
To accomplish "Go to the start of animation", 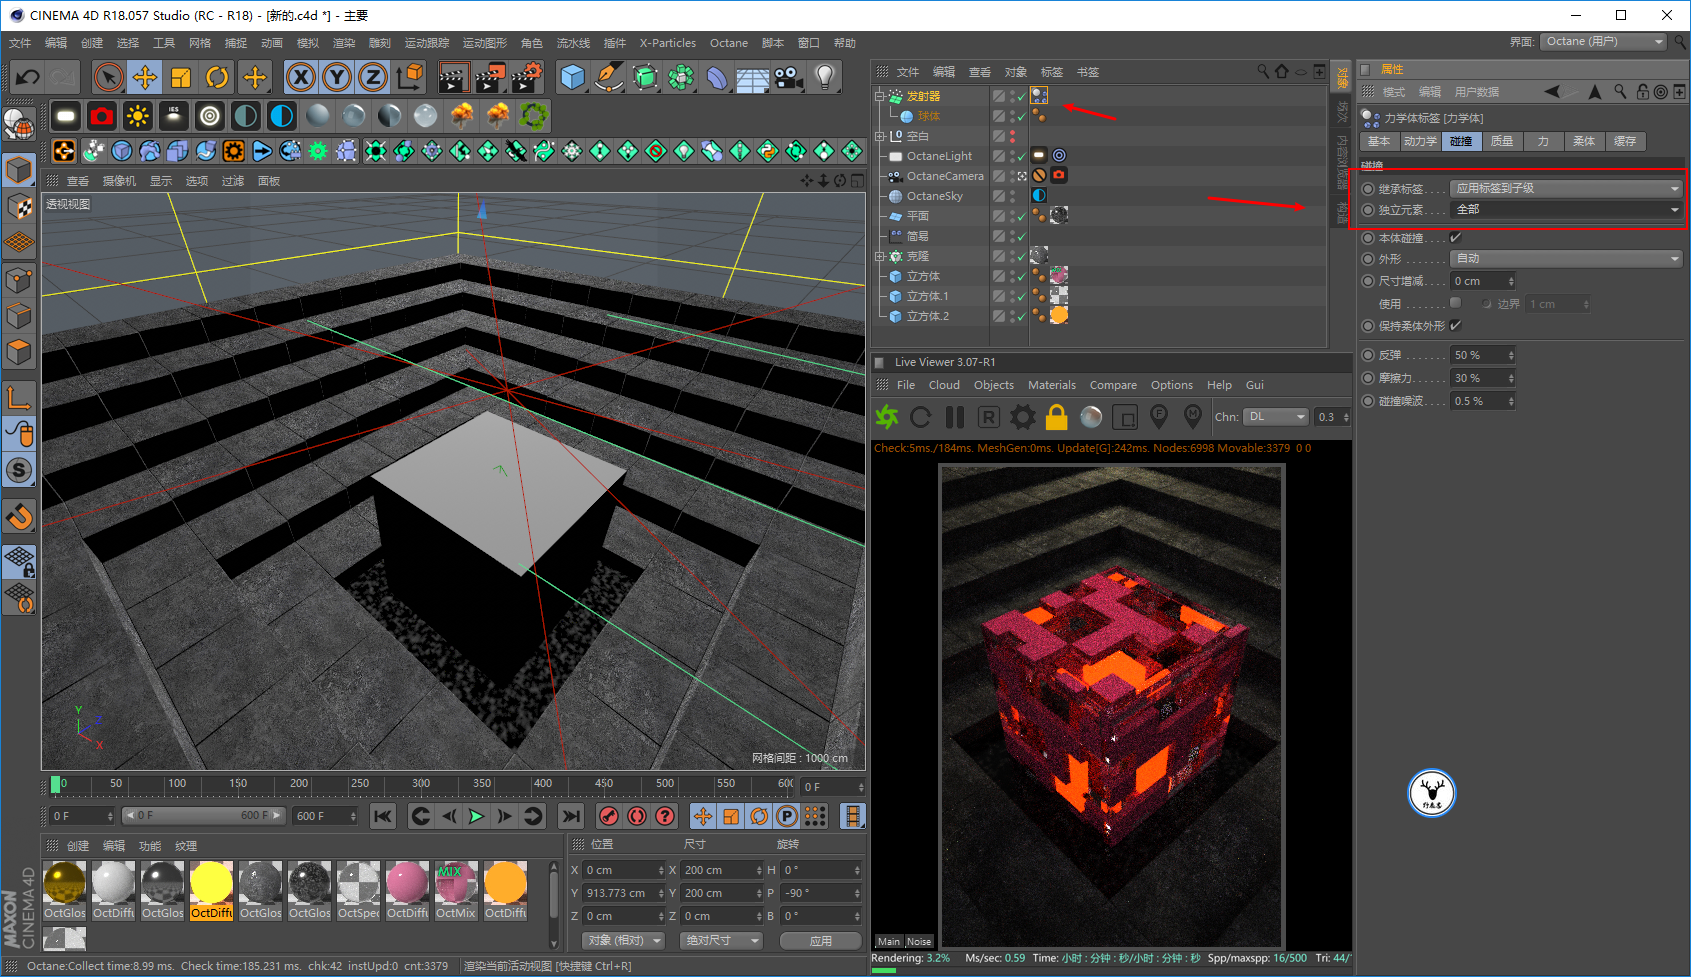I will (383, 816).
